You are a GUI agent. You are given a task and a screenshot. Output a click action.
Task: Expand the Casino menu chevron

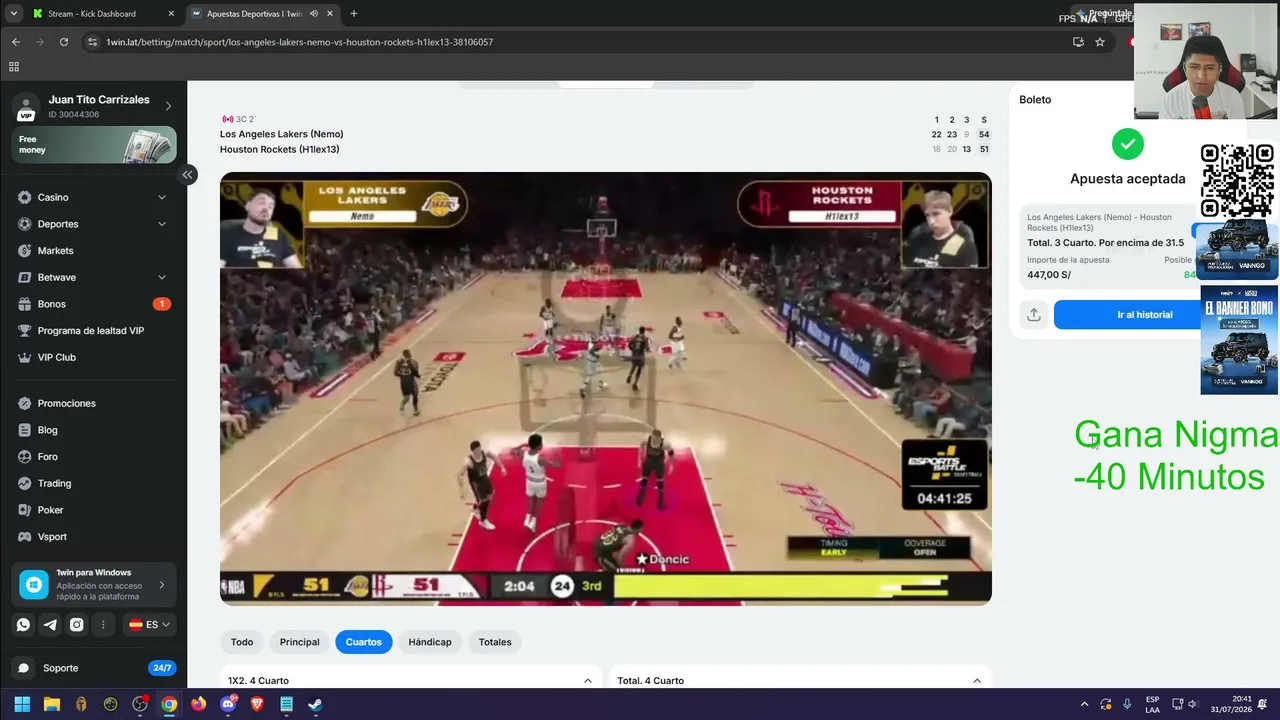click(162, 197)
